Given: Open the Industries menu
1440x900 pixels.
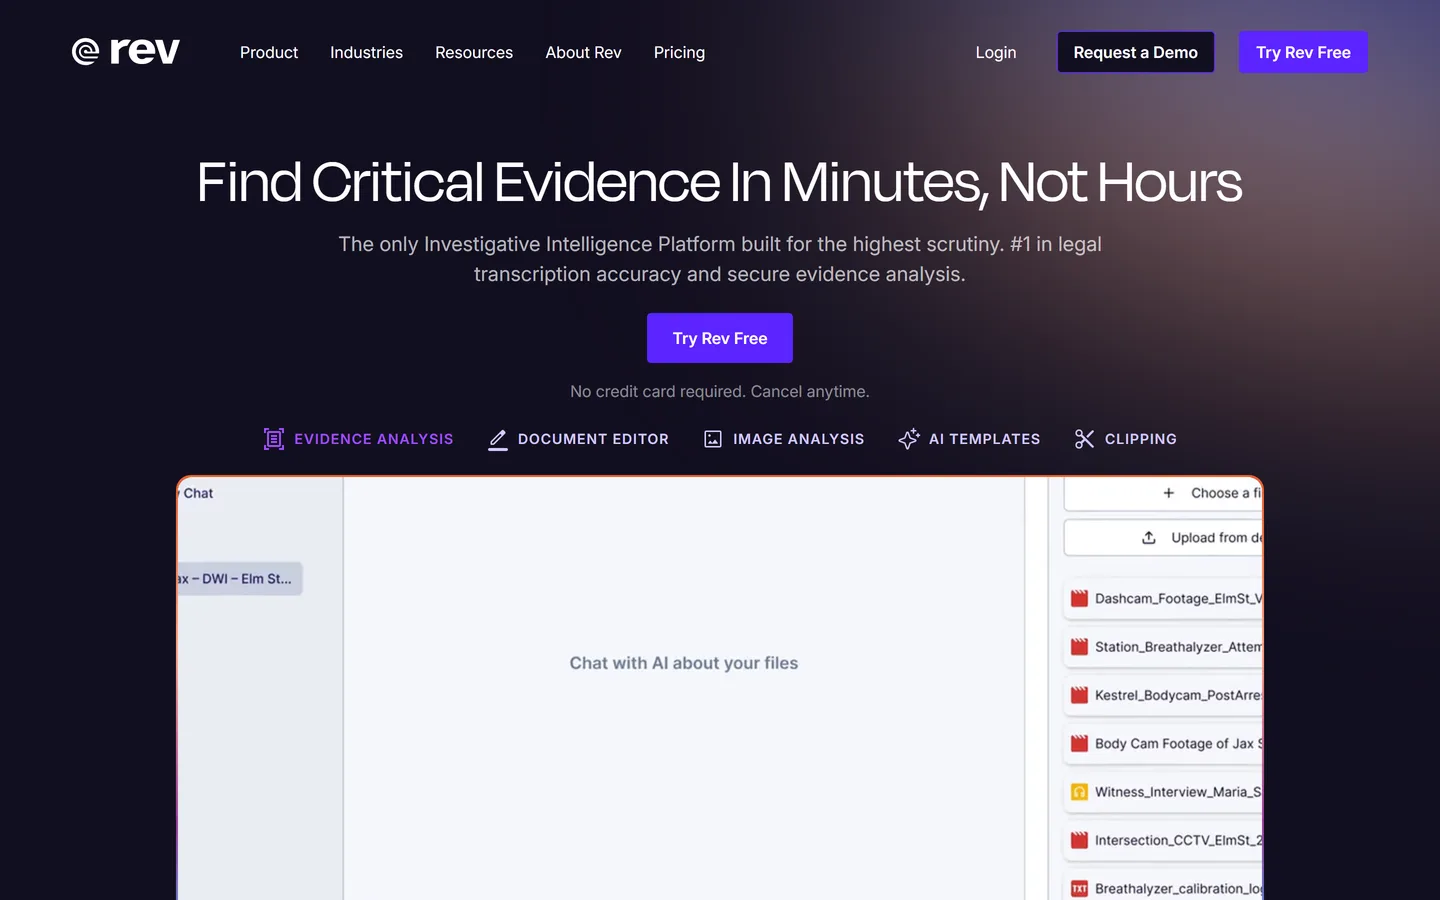Looking at the screenshot, I should 366,52.
